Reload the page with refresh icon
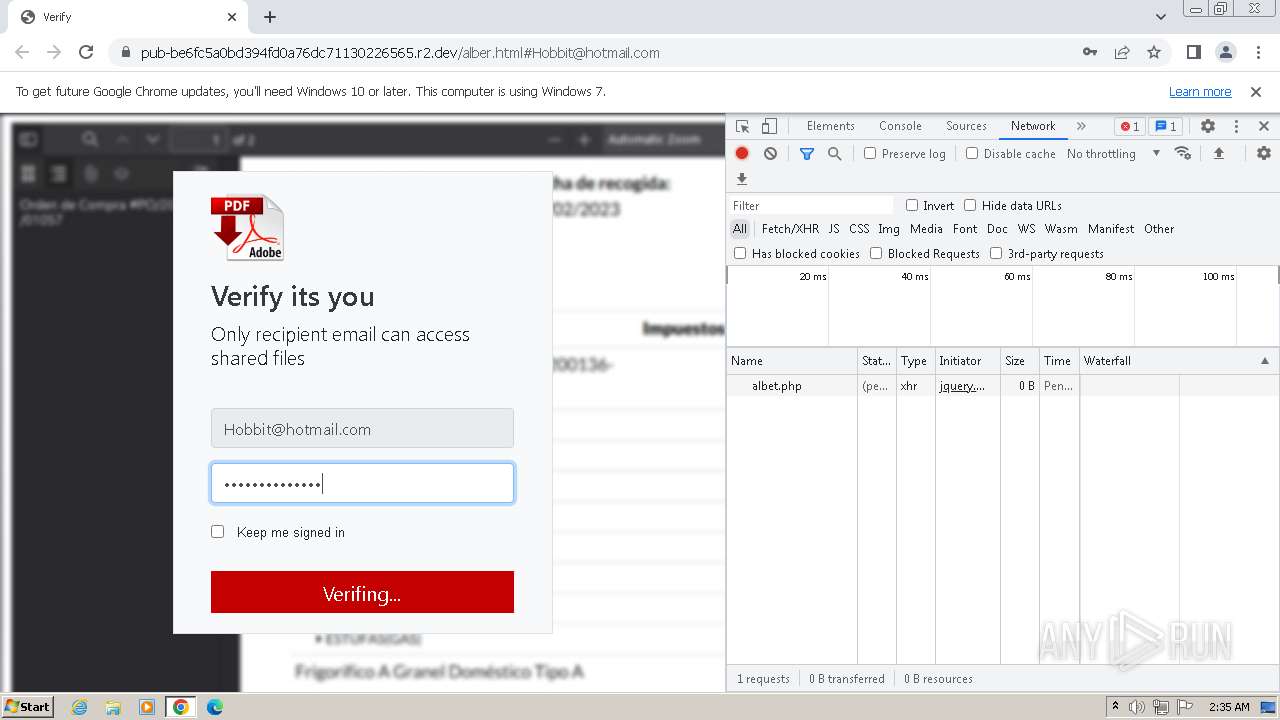Screen dimensions: 1280x720 [86, 52]
